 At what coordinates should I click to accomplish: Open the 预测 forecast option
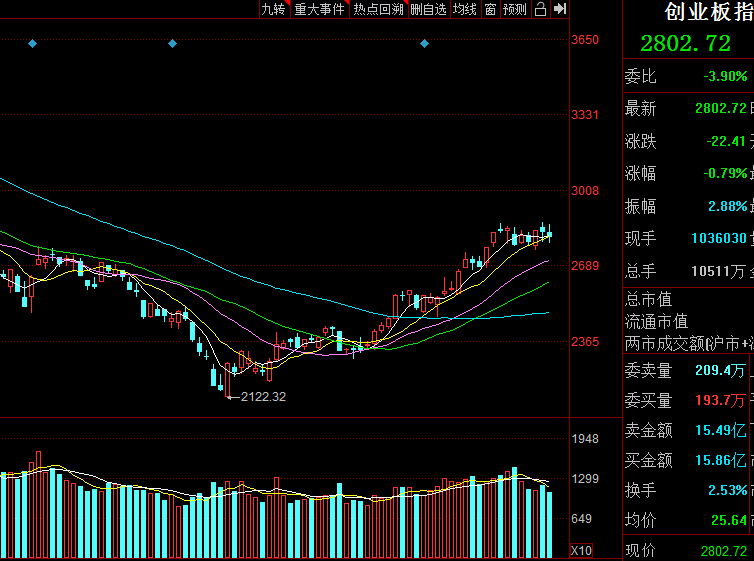[x=514, y=9]
